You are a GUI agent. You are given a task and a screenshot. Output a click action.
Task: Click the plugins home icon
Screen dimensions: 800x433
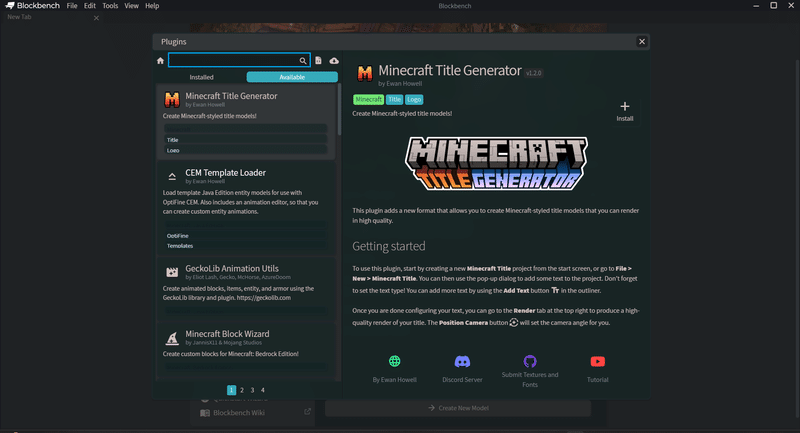pos(160,61)
